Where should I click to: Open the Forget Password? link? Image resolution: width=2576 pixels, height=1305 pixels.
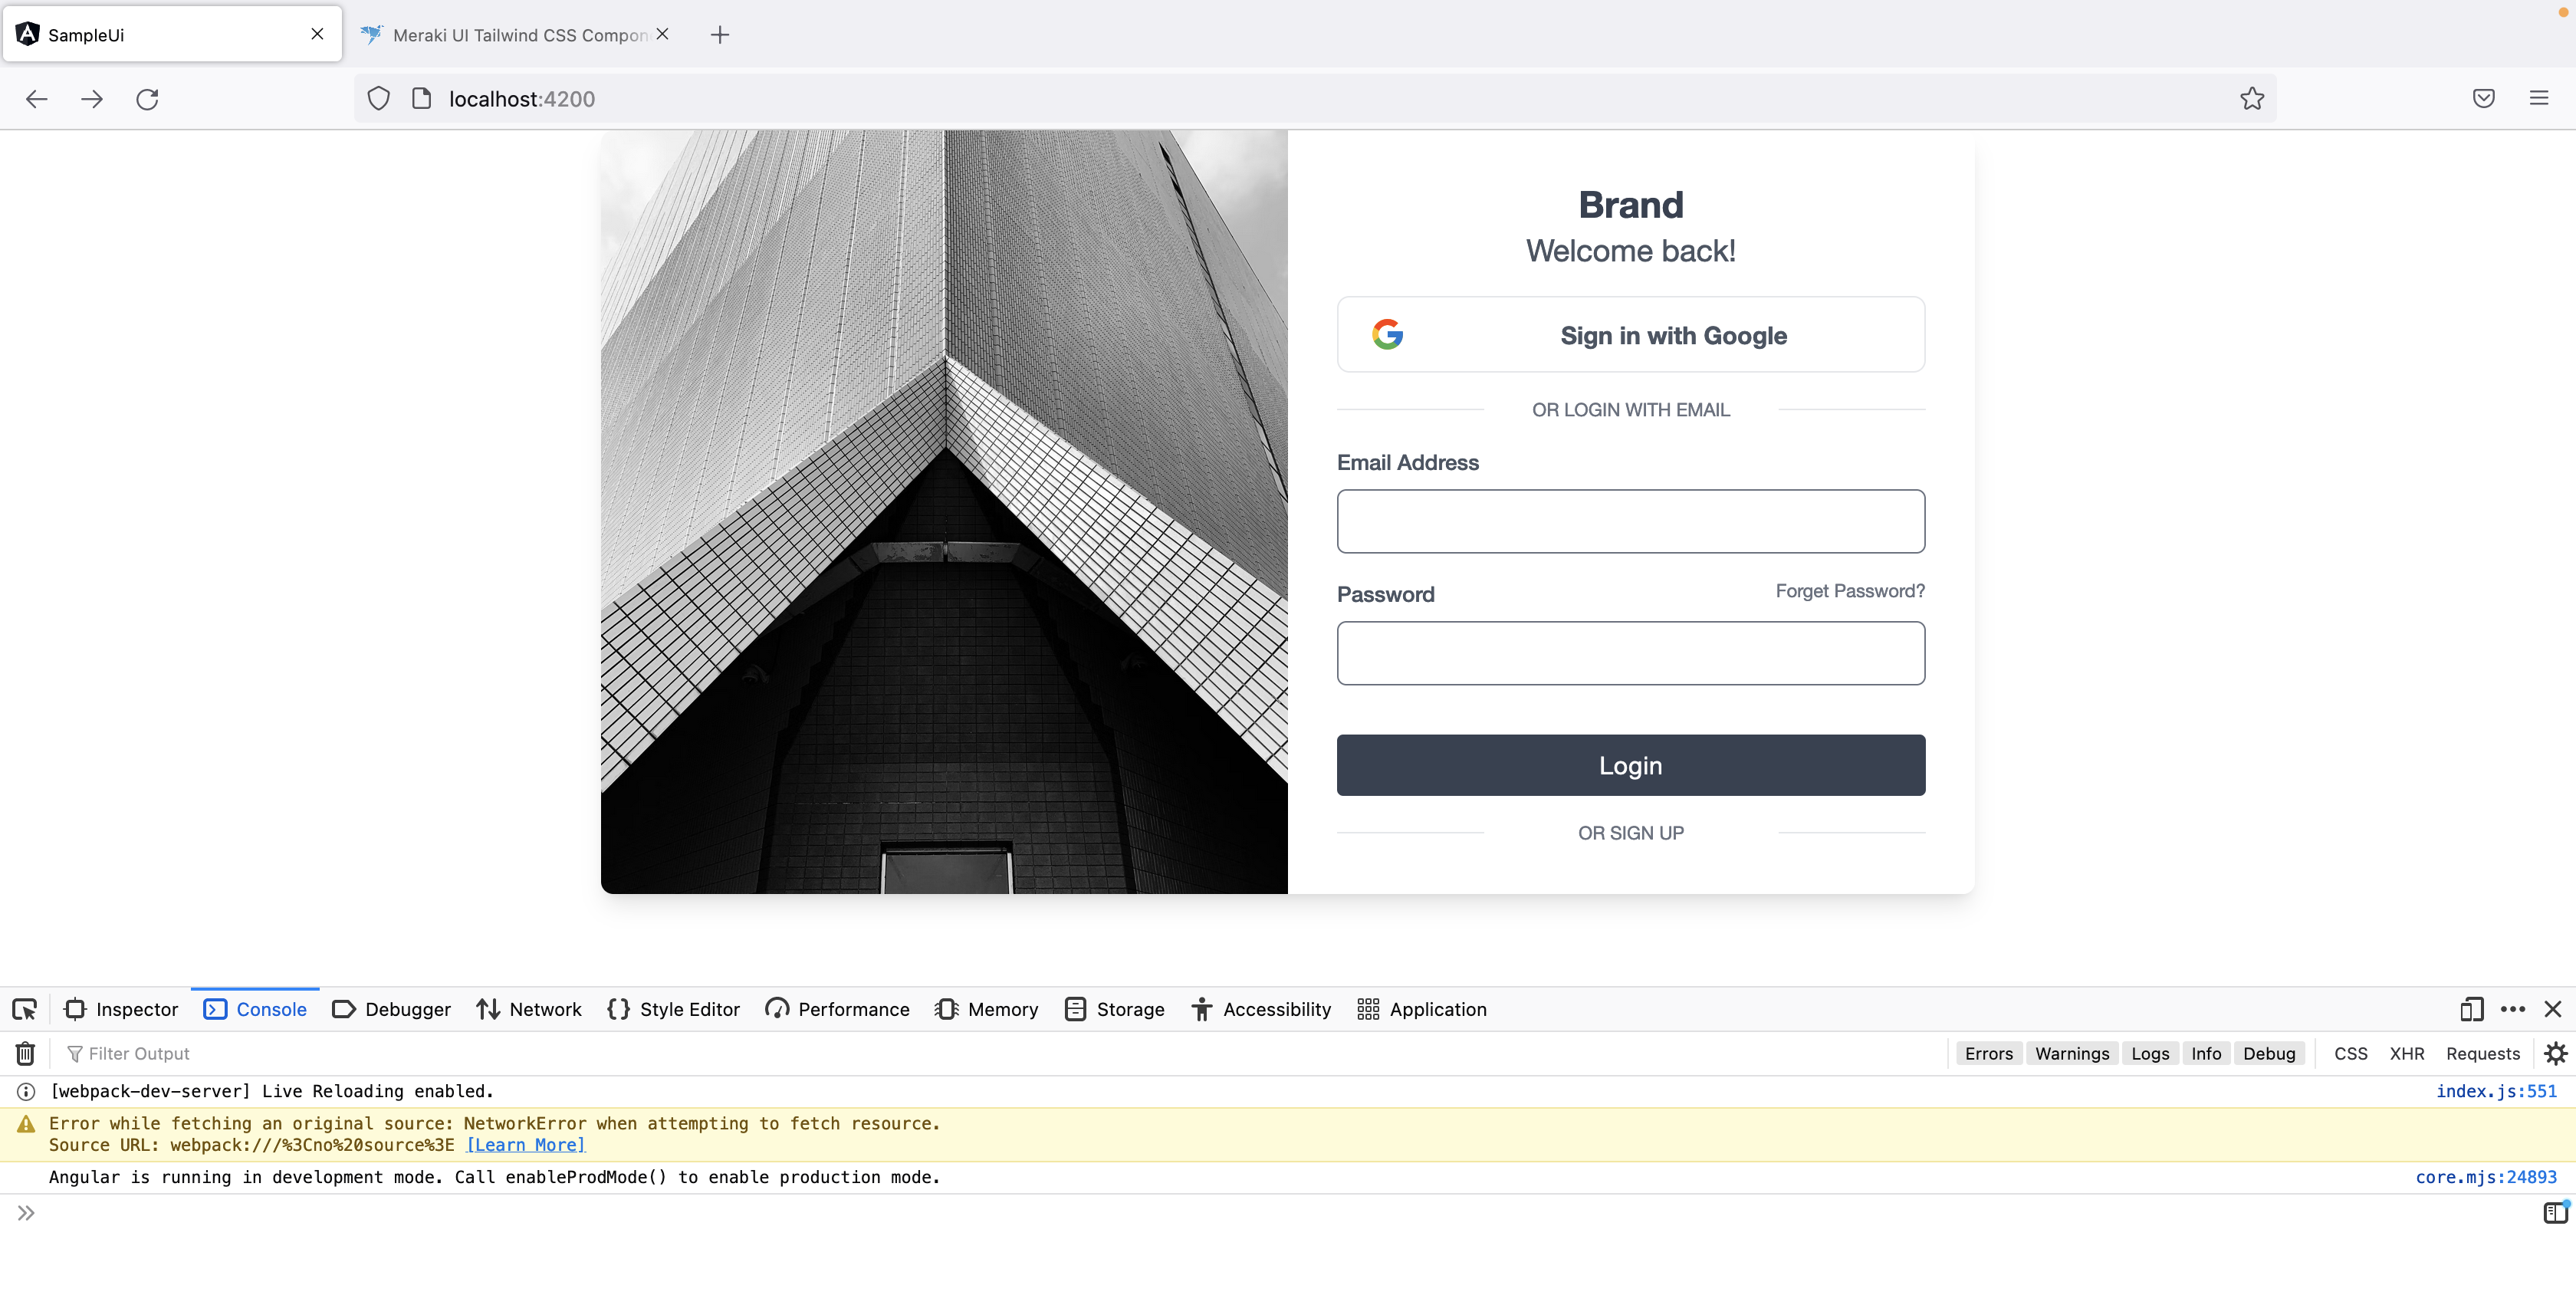tap(1849, 590)
